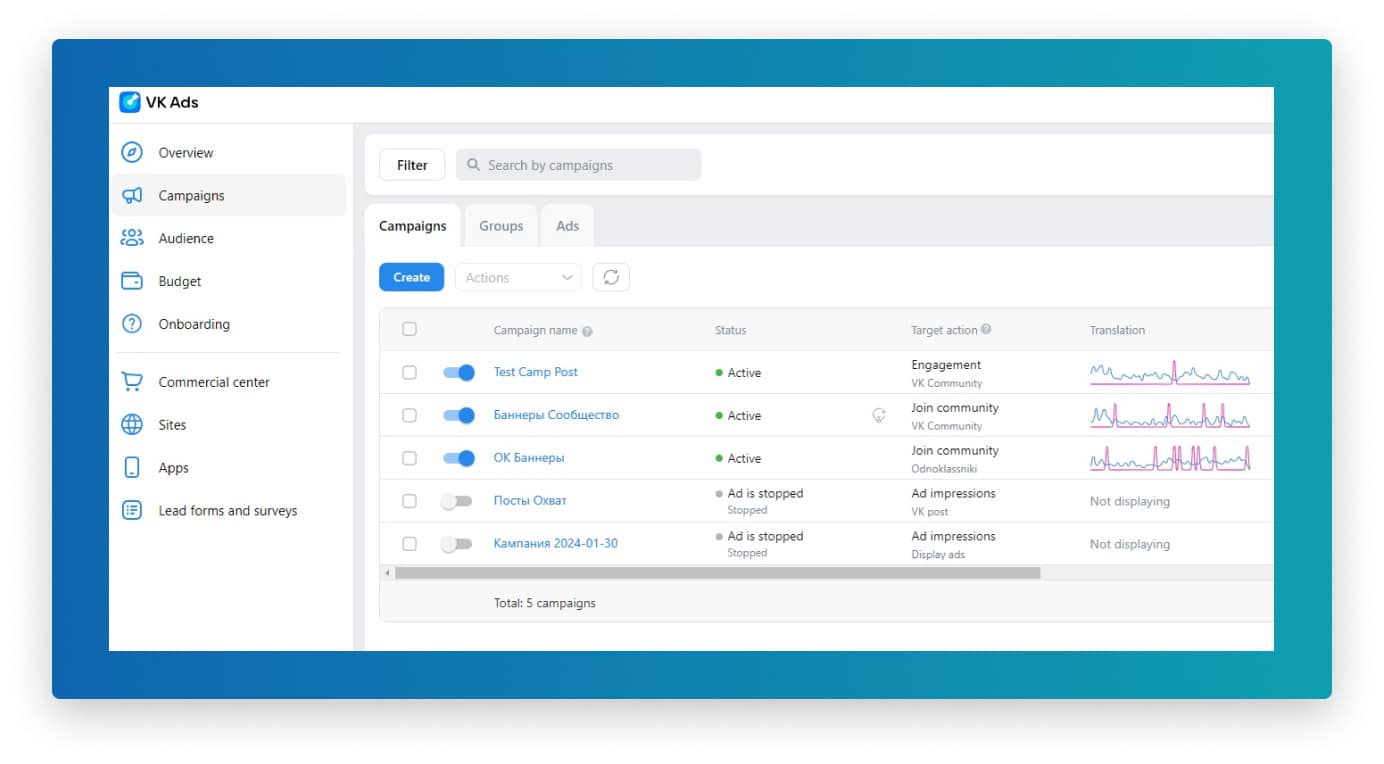Image resolution: width=1384 pixels, height=764 pixels.
Task: Expand the Actions dropdown
Action: (518, 278)
